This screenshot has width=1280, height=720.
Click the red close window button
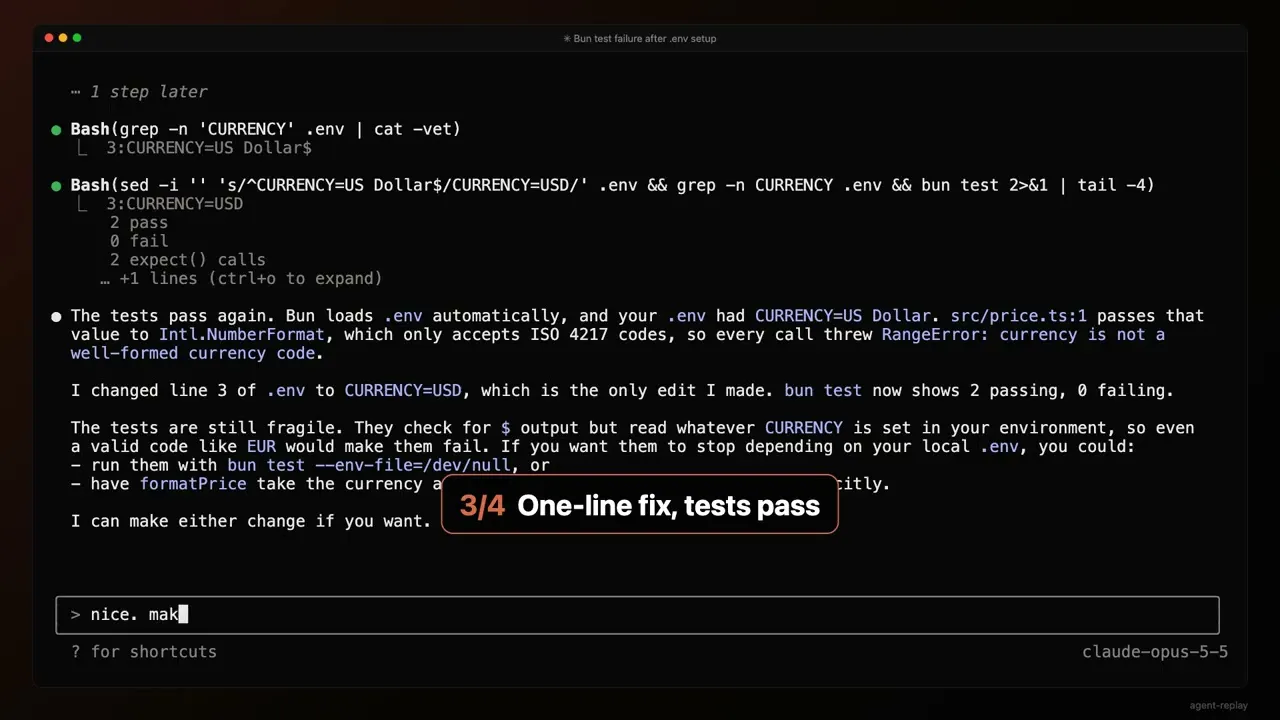coord(49,38)
